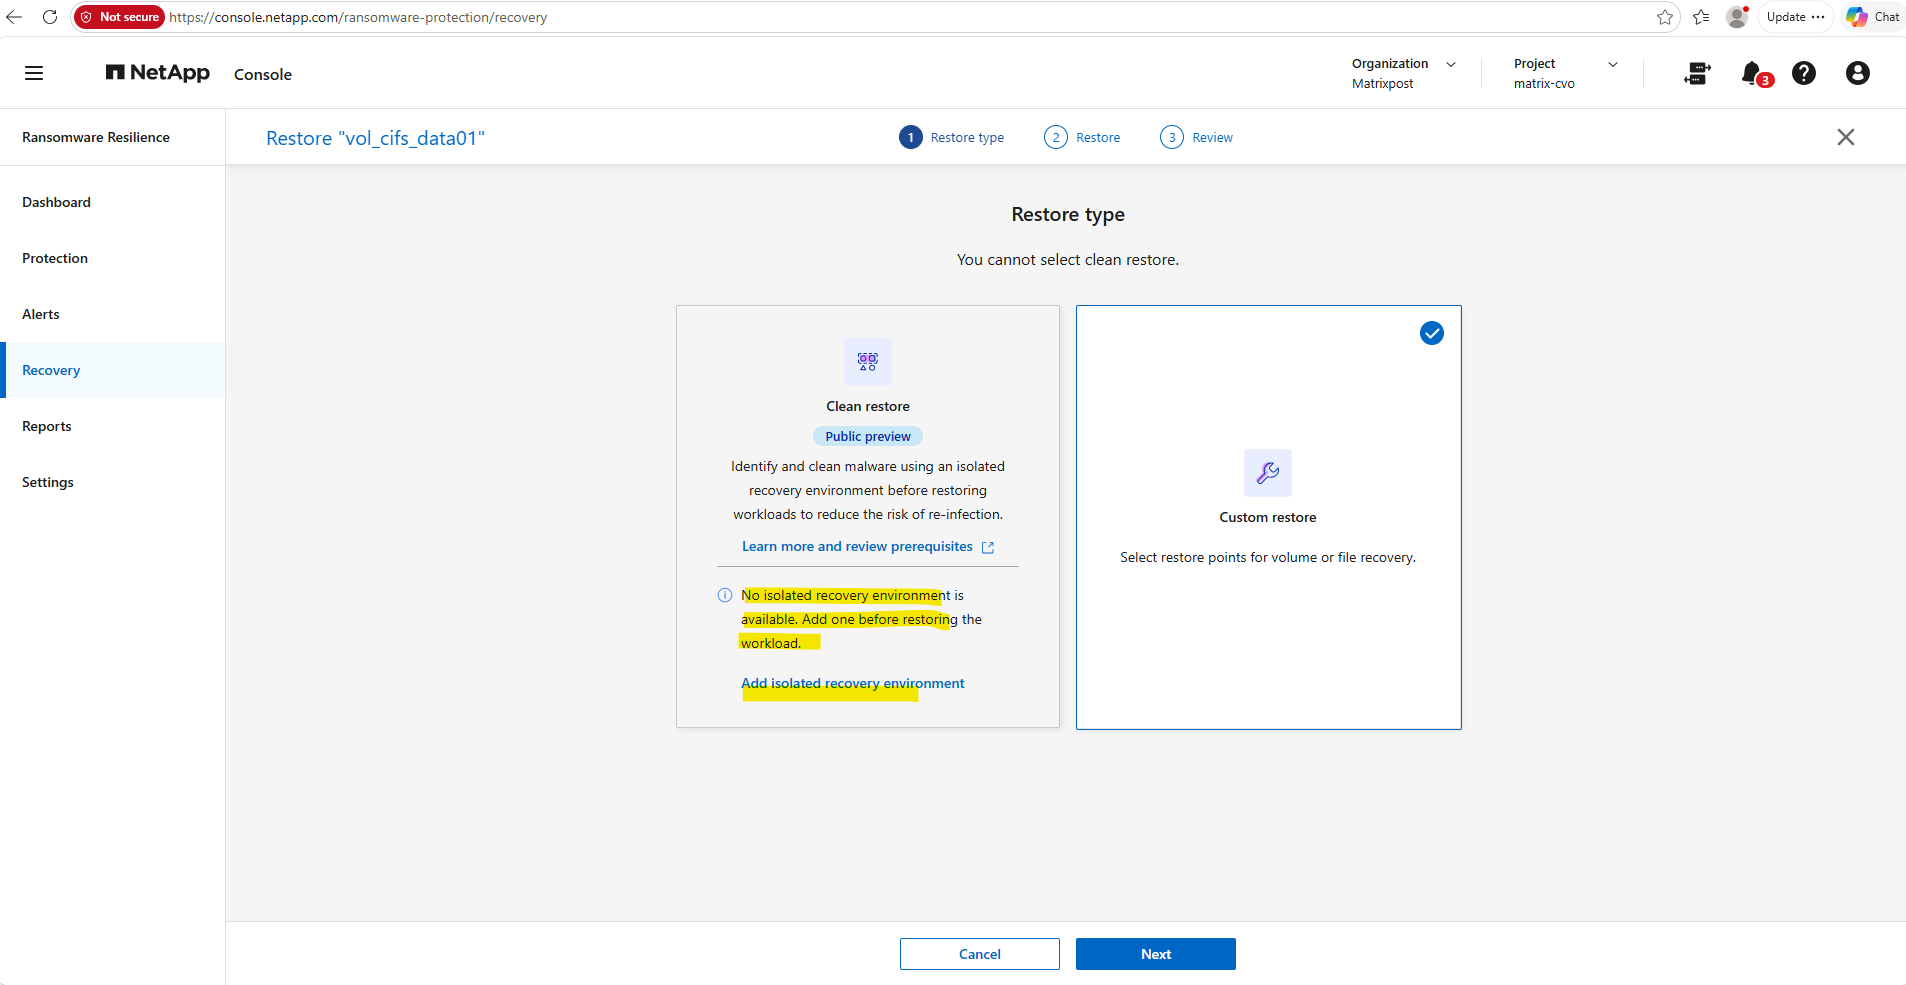Select the Custom restore card
Image resolution: width=1906 pixels, height=985 pixels.
pos(1269,517)
